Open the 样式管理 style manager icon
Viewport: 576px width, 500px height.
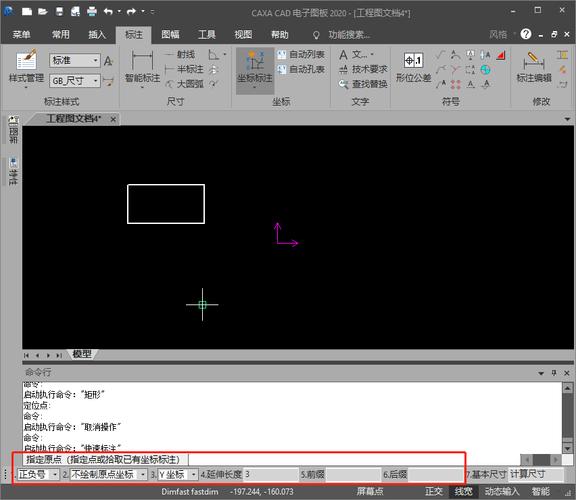26,60
